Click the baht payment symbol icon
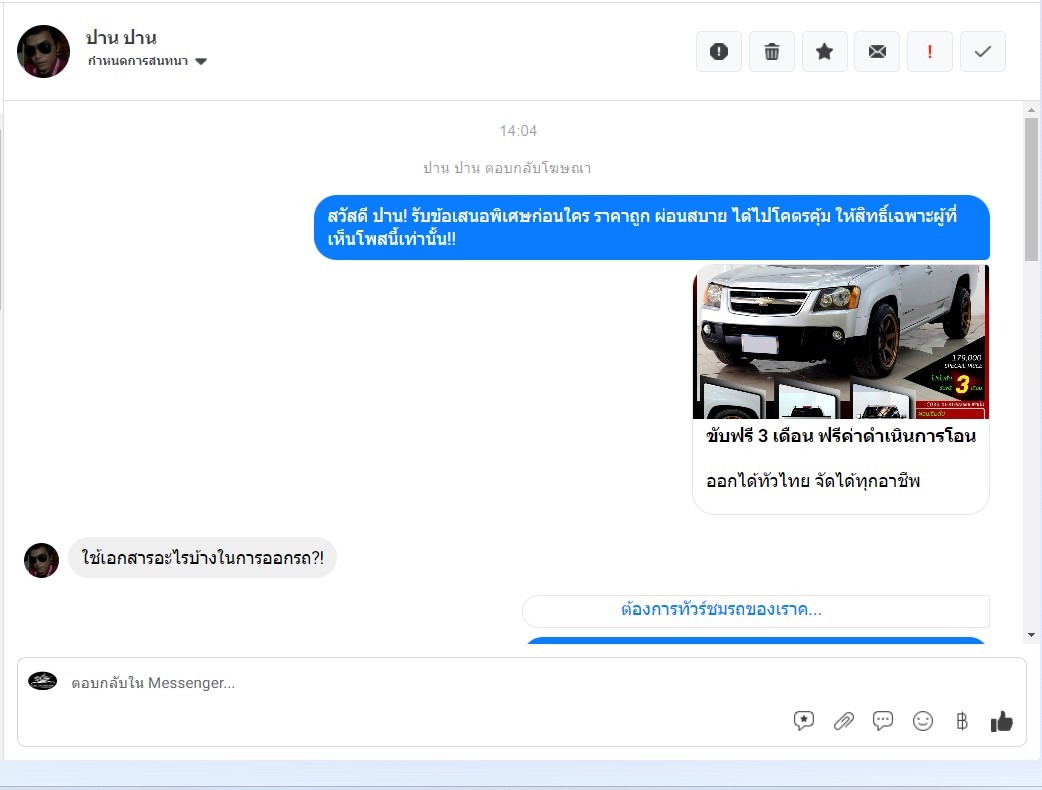Screen dimensions: 1042x790 [962, 721]
